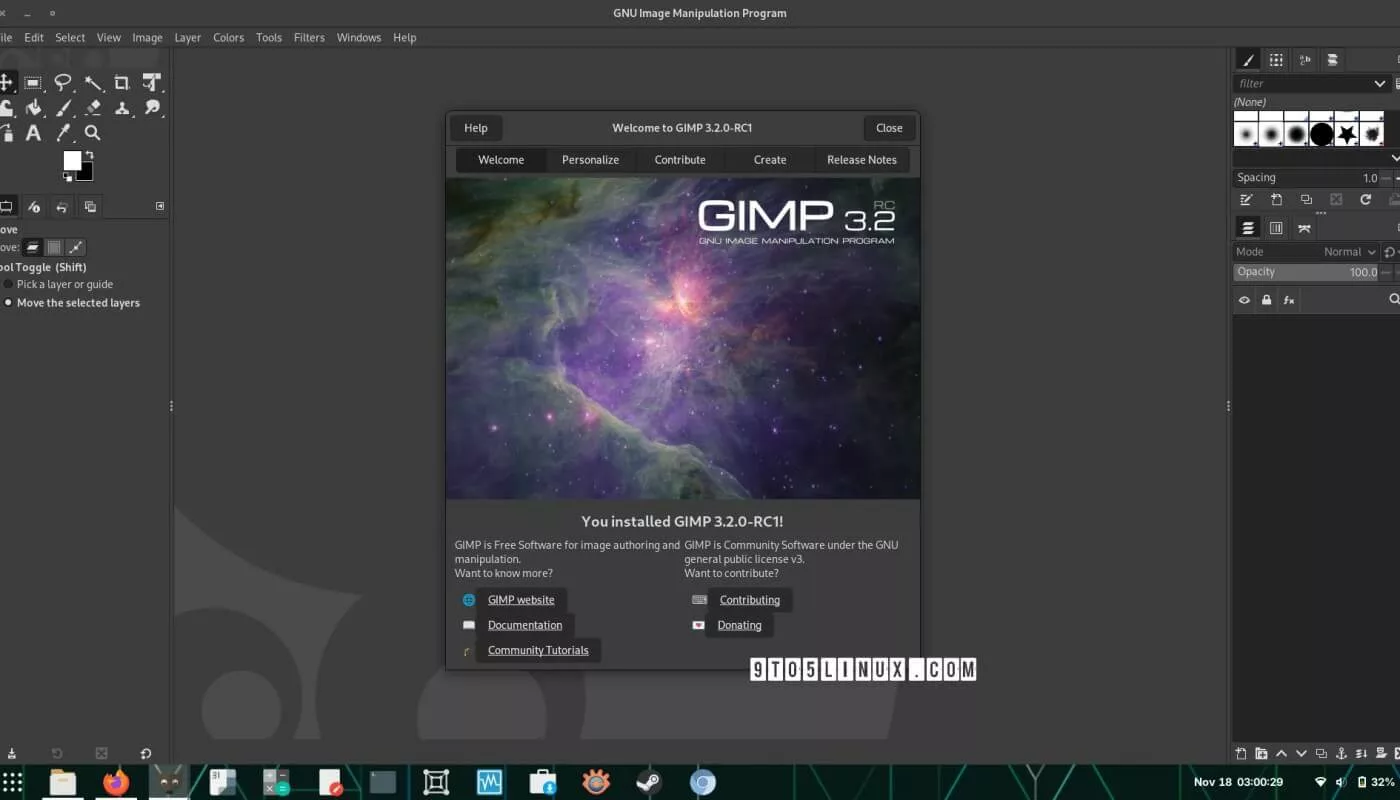Image resolution: width=1400 pixels, height=800 pixels.
Task: Select the Color Picker eyedropper tool
Action: 63,133
